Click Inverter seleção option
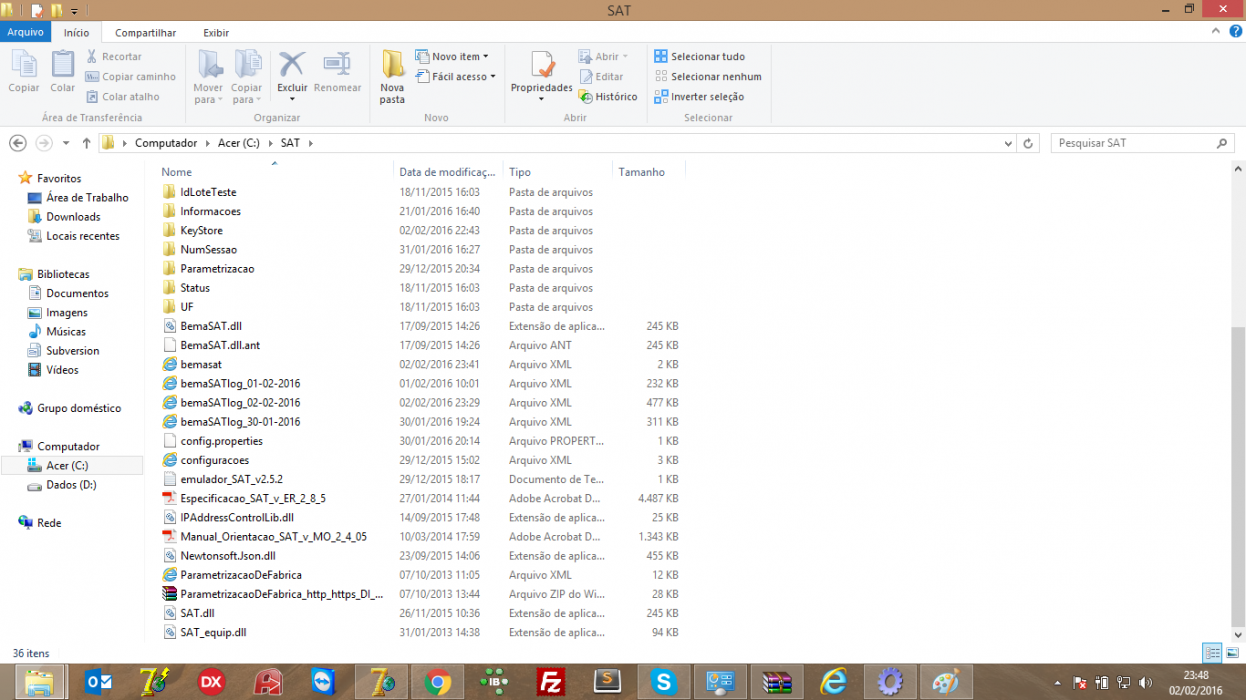 tap(699, 97)
